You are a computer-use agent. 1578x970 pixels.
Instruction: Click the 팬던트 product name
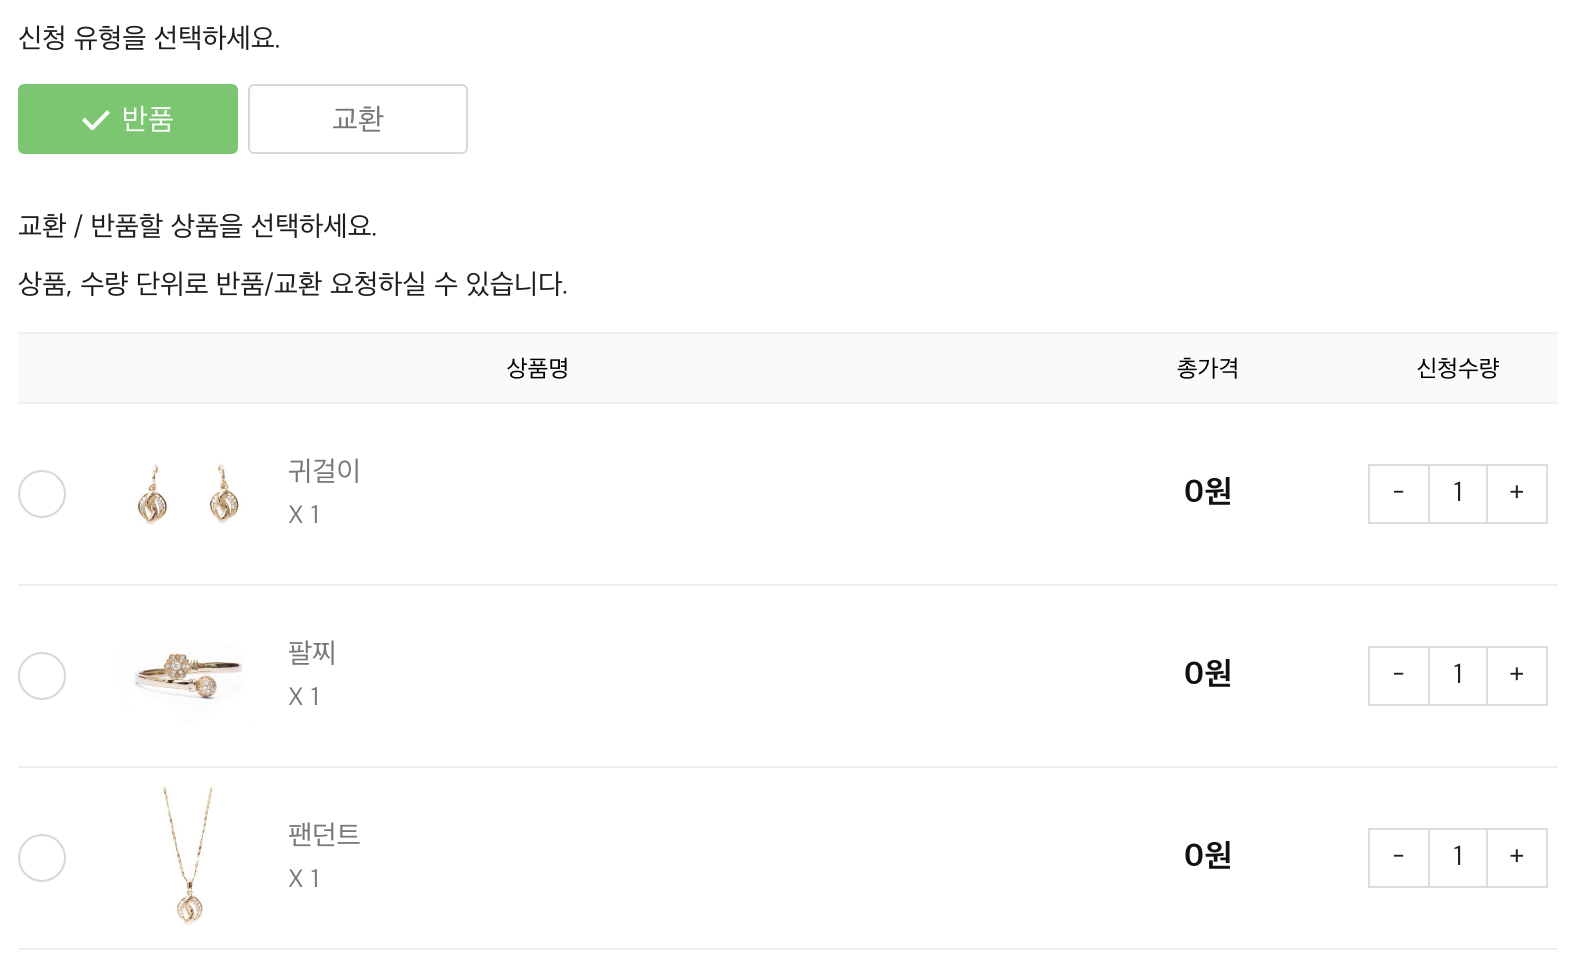[324, 835]
